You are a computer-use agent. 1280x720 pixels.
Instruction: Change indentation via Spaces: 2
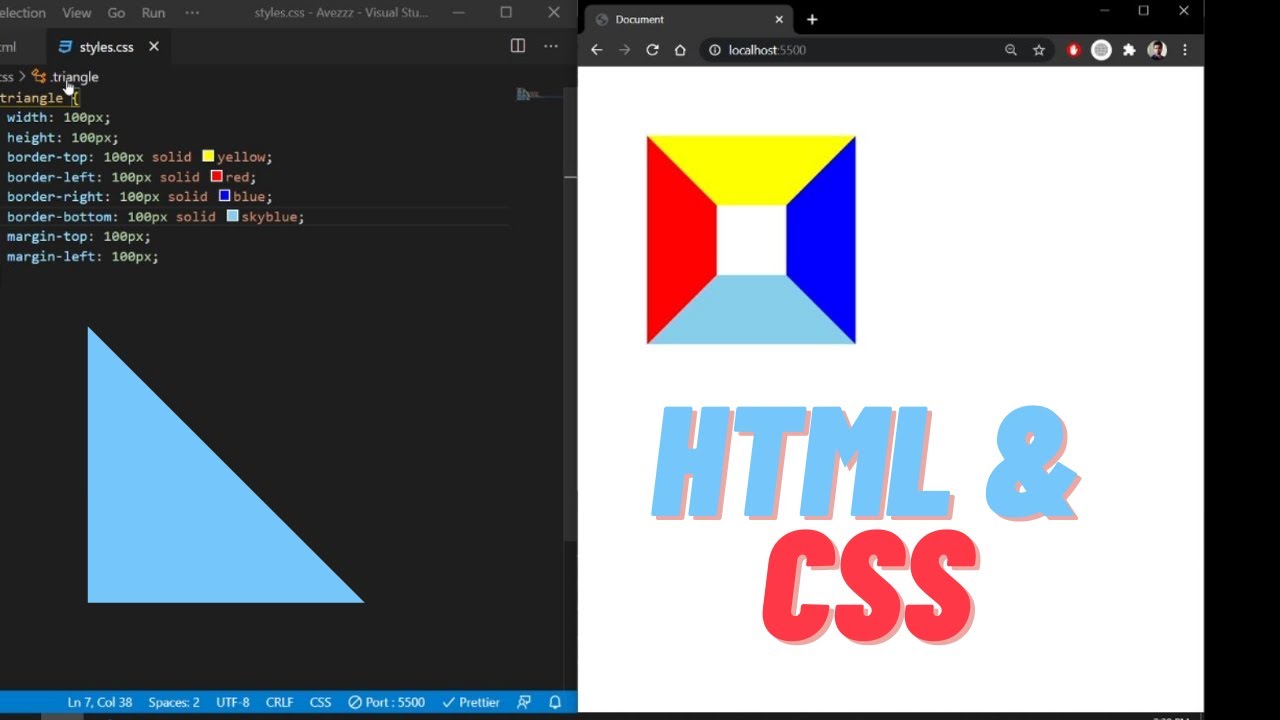(174, 703)
